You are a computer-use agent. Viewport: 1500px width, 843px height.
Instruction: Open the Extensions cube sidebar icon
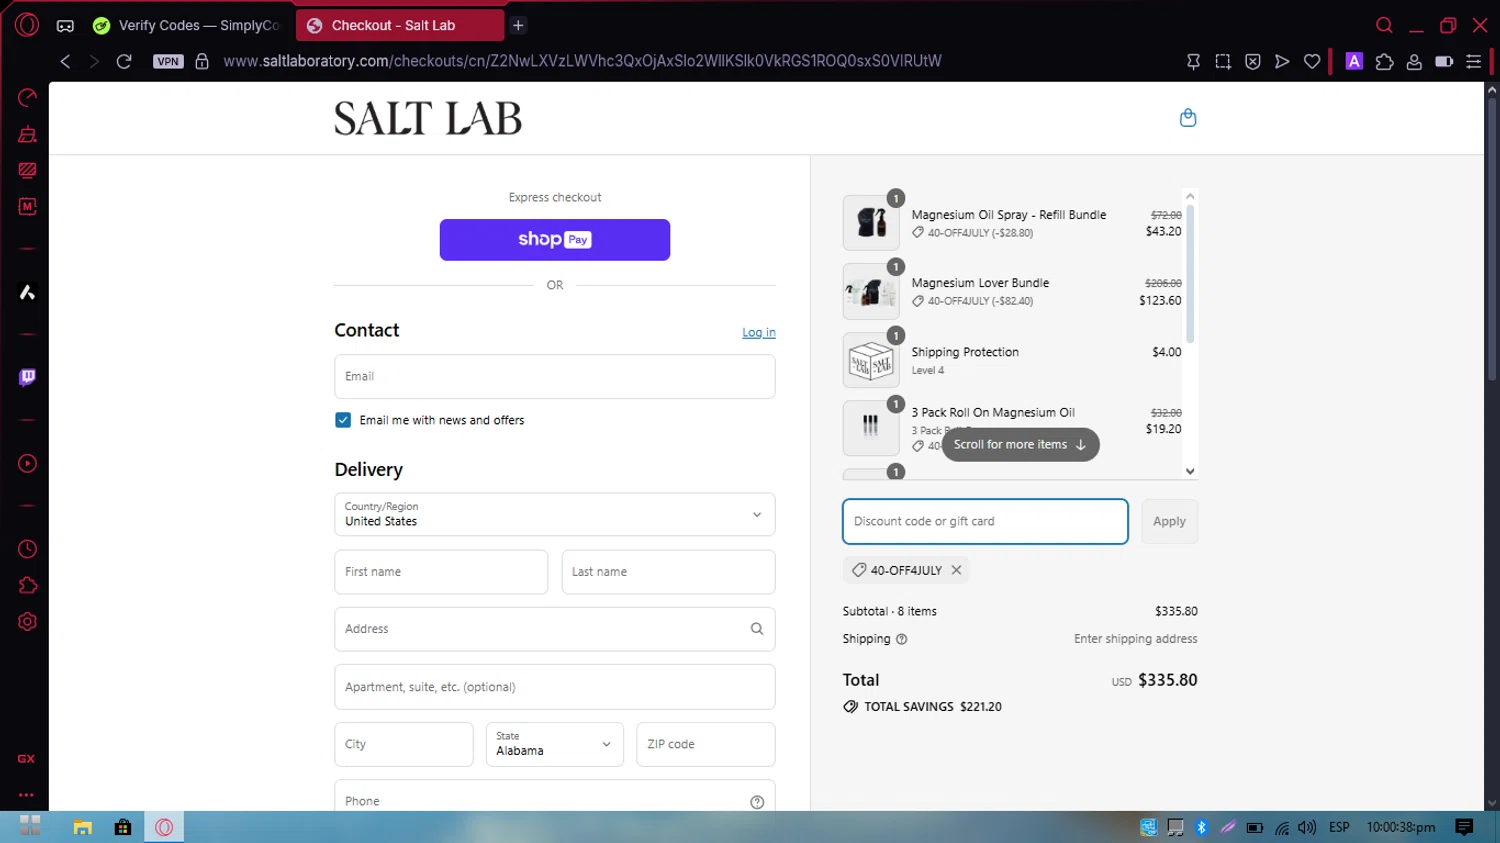(x=27, y=585)
